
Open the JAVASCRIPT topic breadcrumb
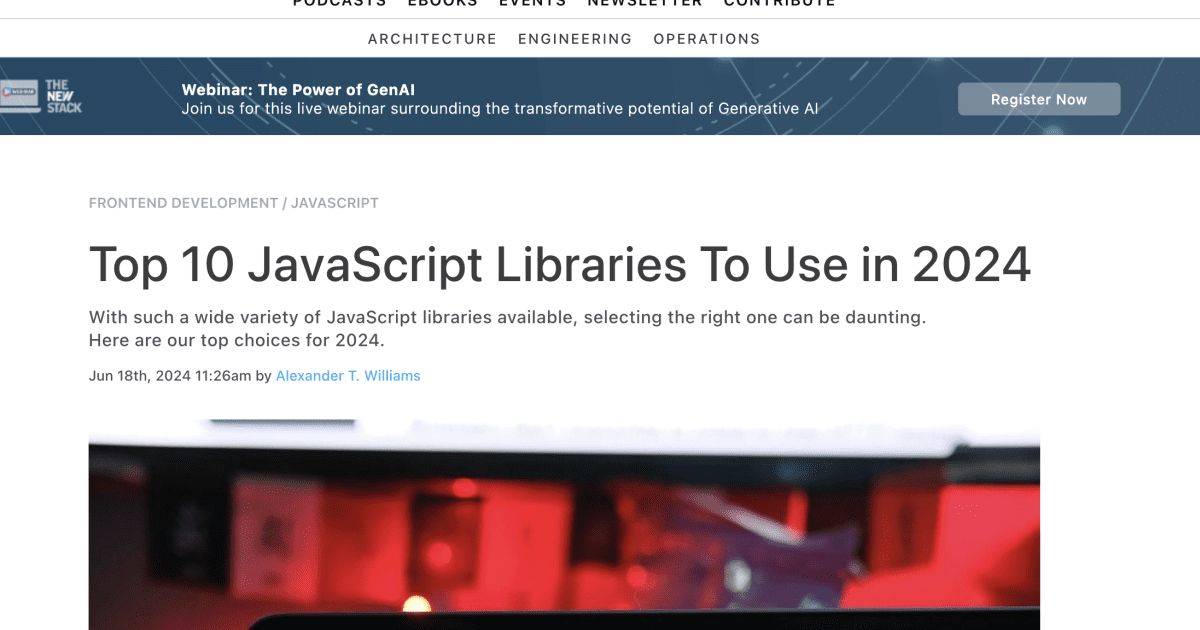334,203
